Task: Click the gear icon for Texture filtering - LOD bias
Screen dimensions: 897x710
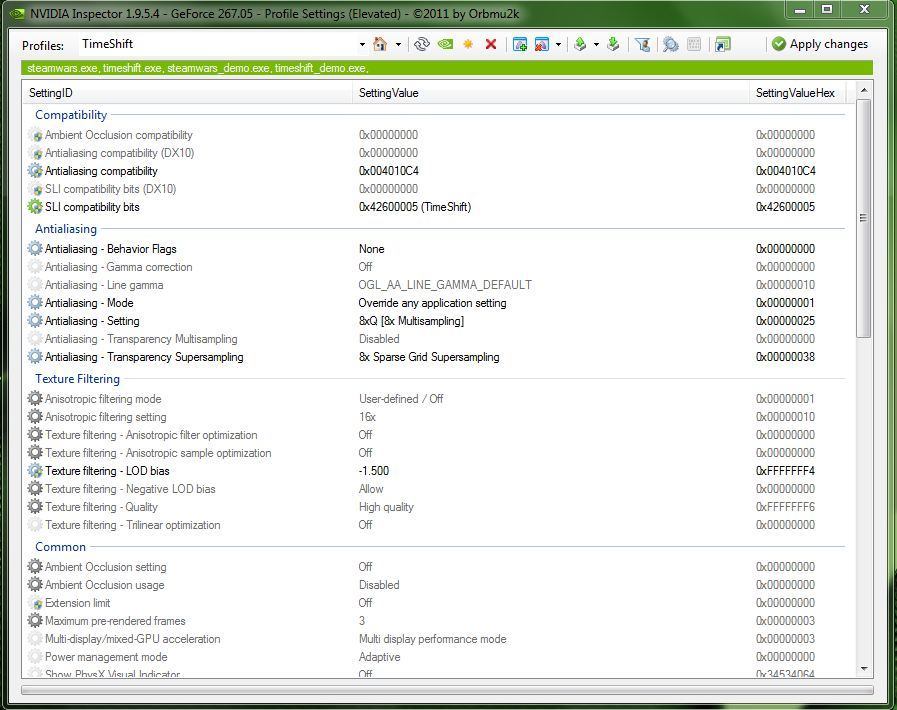Action: (35, 470)
